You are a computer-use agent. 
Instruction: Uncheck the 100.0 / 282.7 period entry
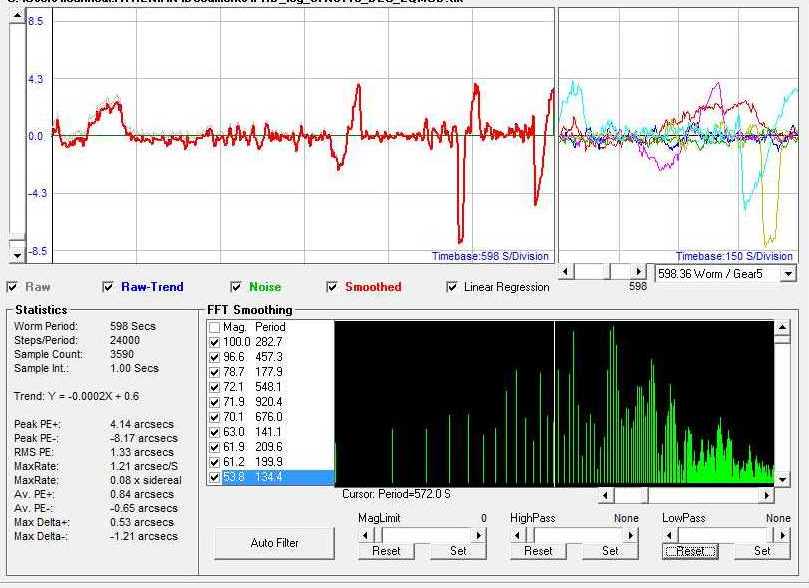215,342
